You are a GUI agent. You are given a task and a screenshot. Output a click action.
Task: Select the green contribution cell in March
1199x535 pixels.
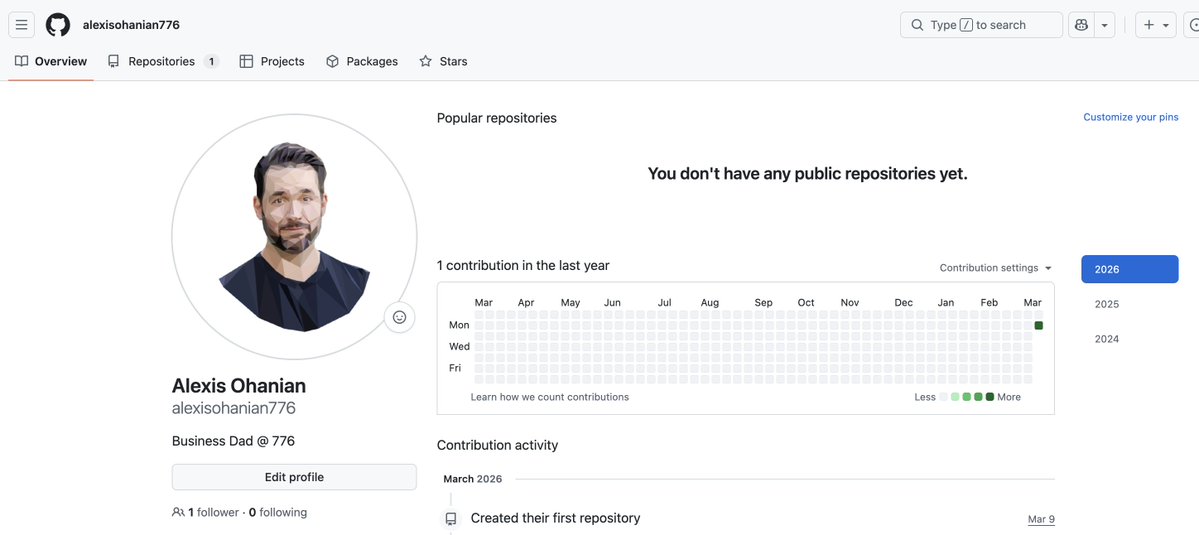(1039, 325)
